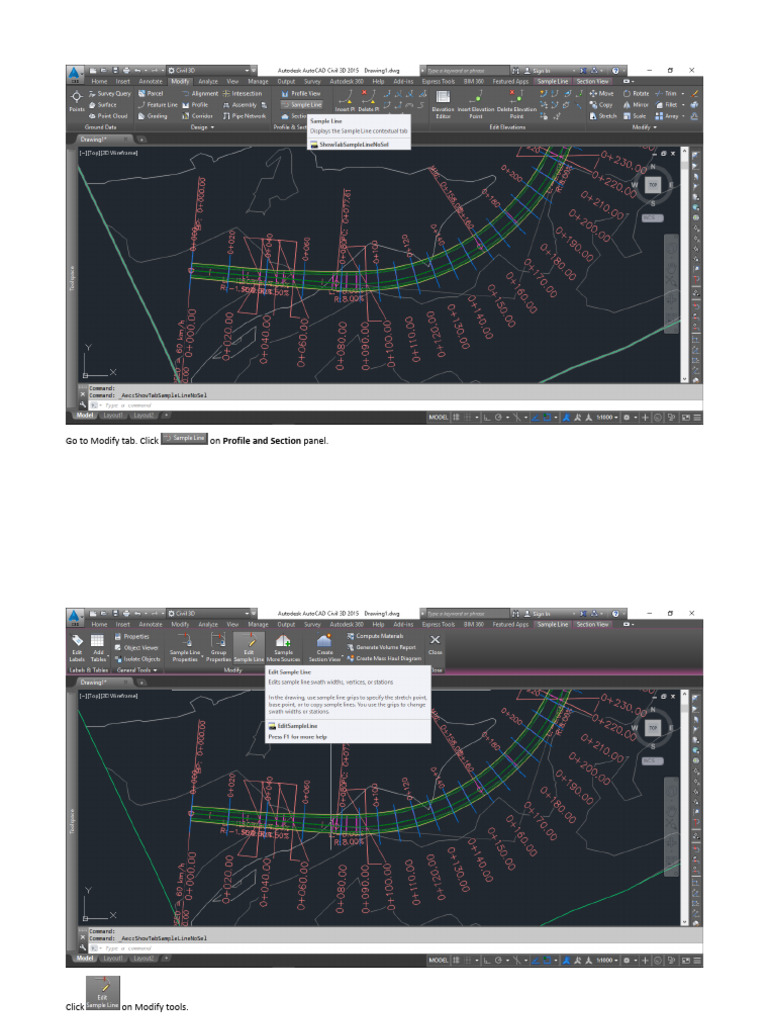Toggle MODEL space button in lower screenshot
Viewport: 768px width, 1024px height.
[438, 960]
